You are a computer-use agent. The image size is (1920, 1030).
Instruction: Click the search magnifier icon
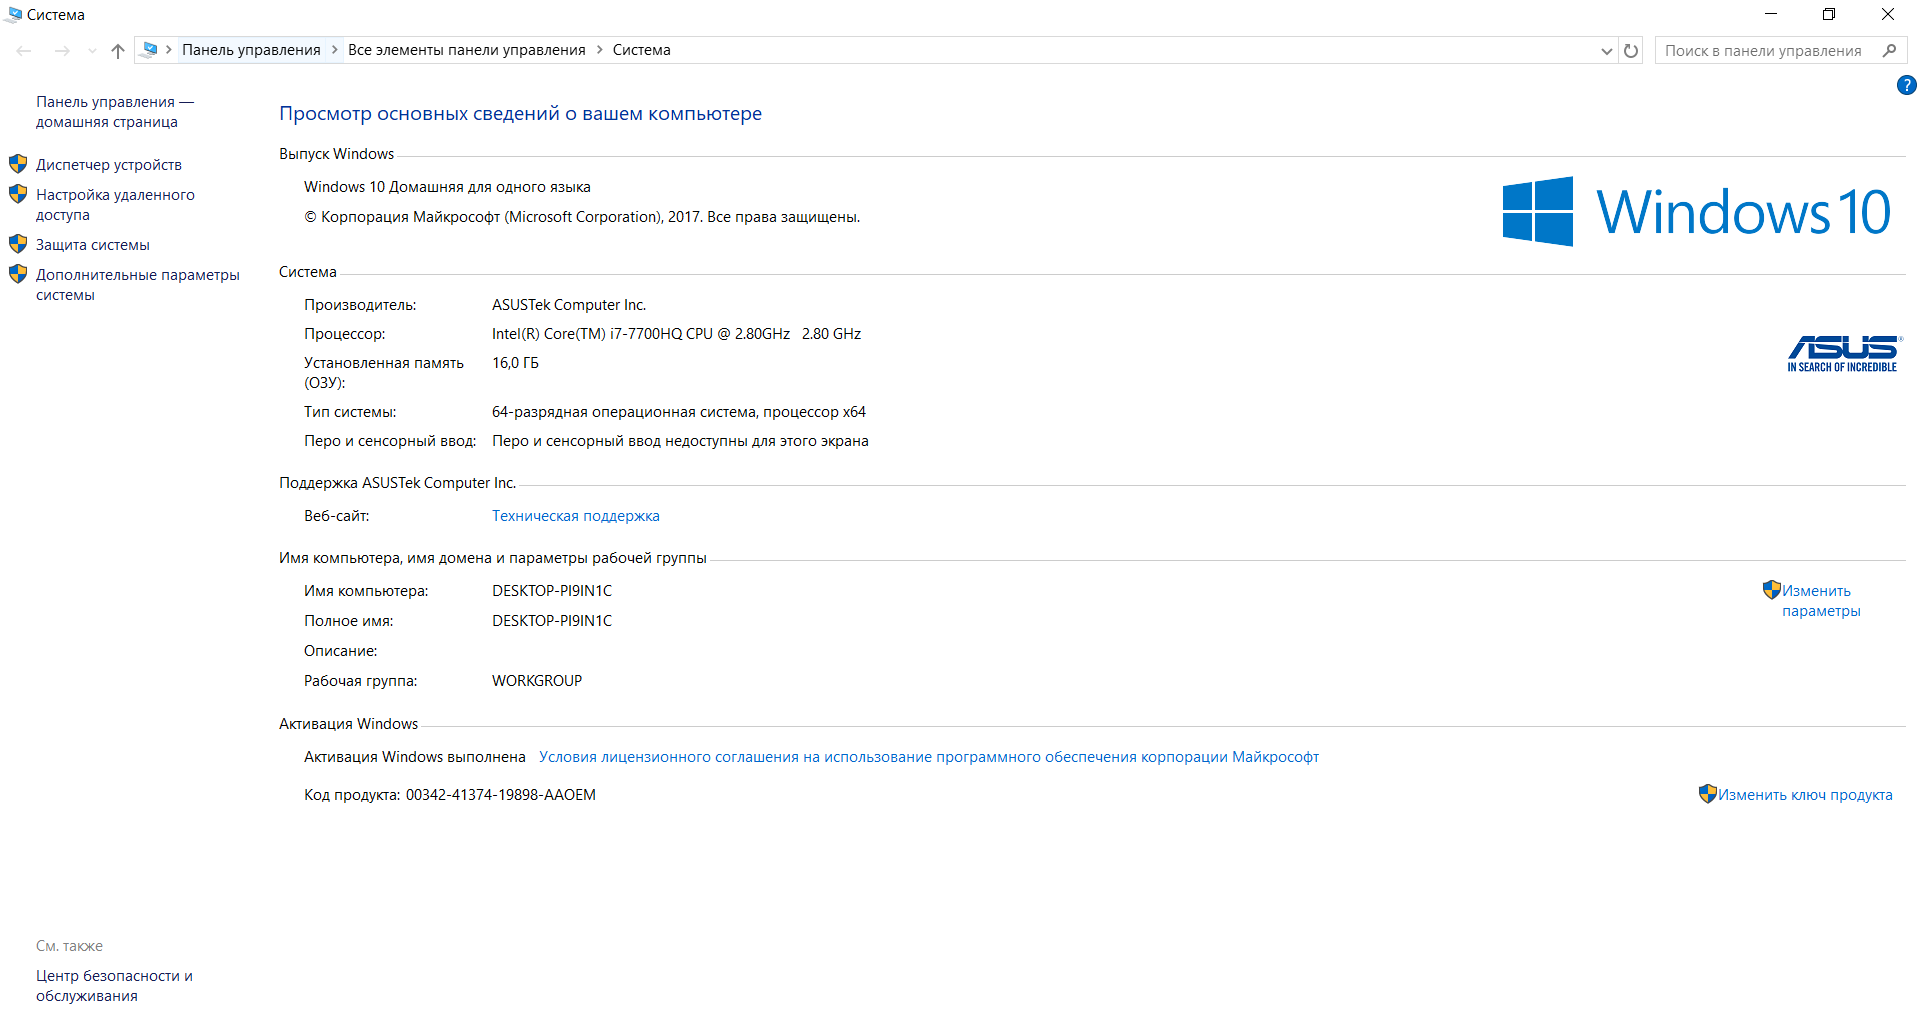pyautogui.click(x=1889, y=51)
